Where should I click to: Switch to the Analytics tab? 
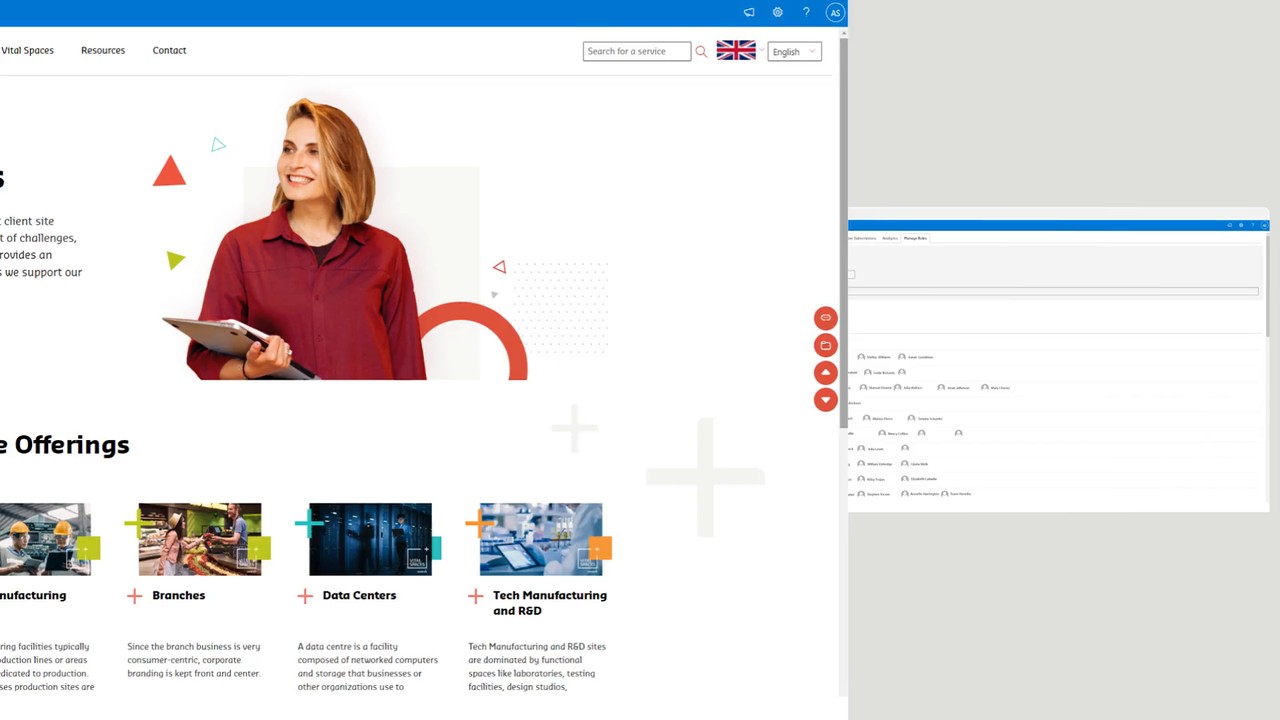click(890, 238)
